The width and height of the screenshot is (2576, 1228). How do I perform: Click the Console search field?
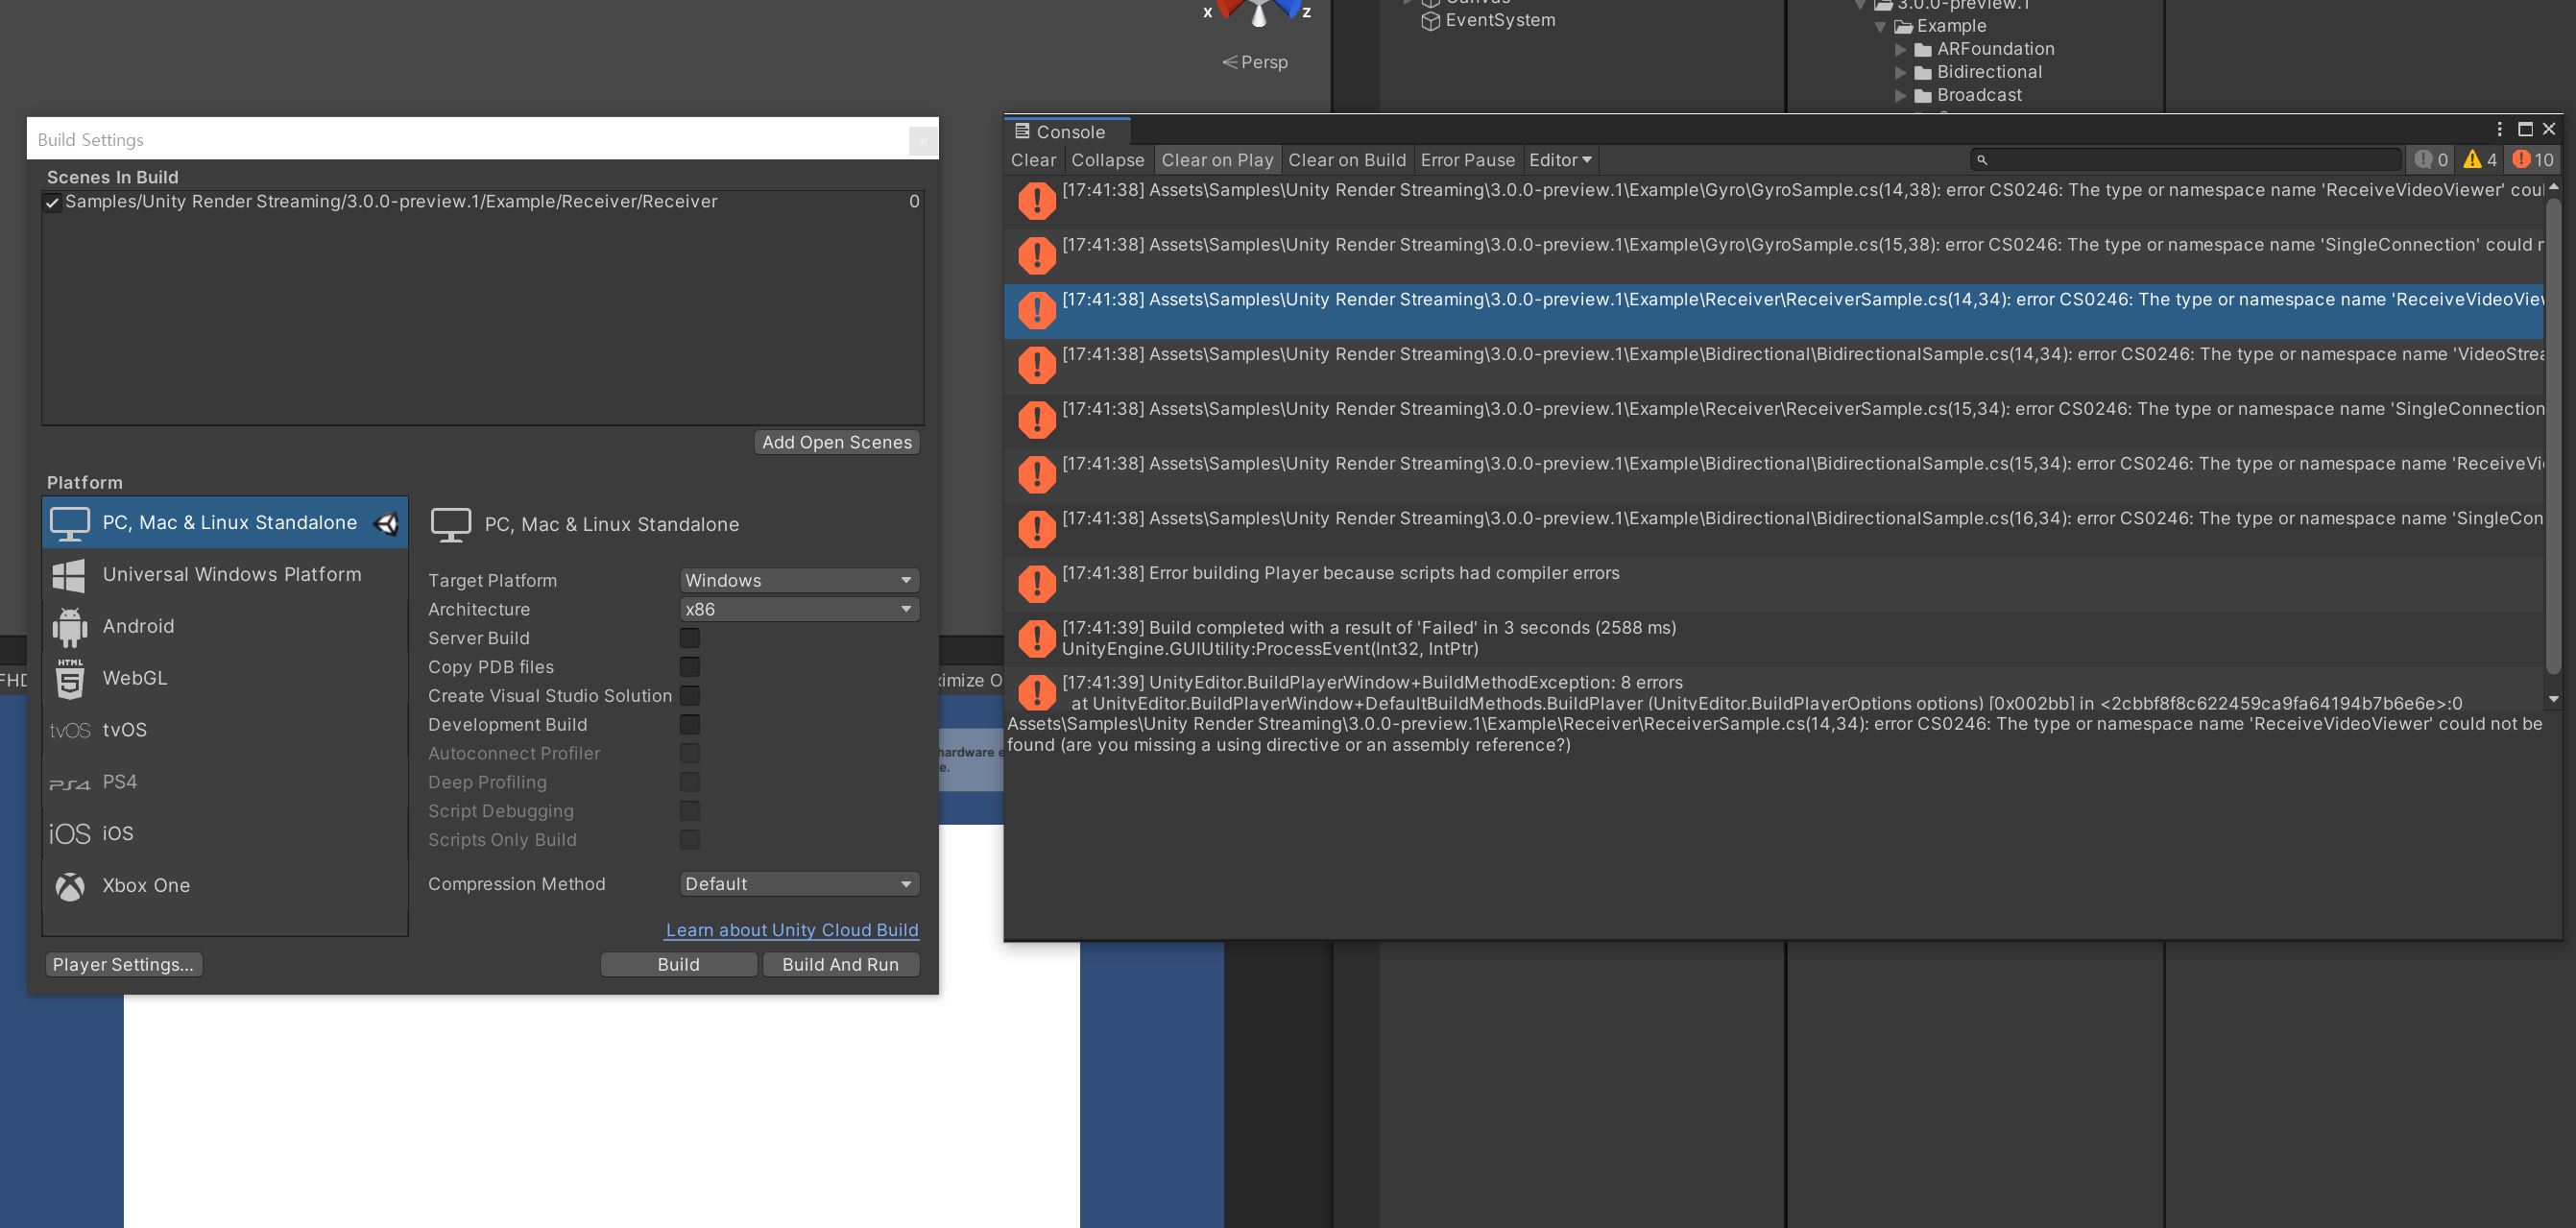click(x=2185, y=160)
